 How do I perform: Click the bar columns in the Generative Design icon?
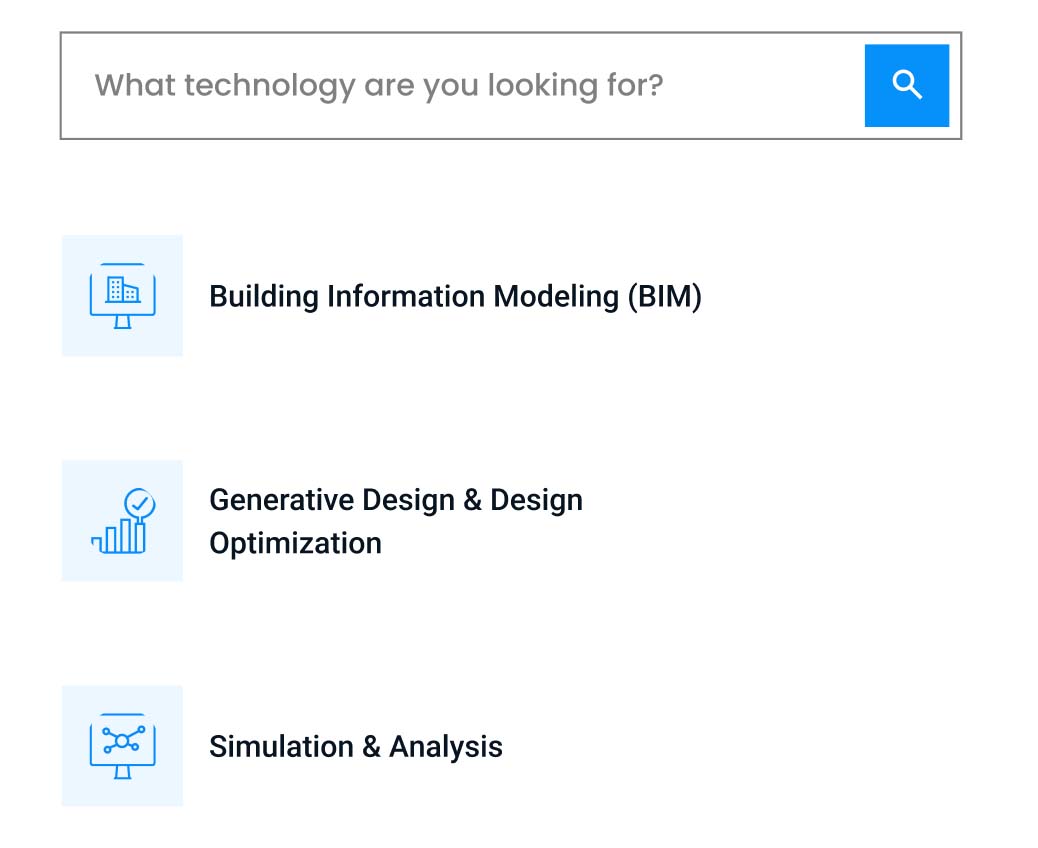pos(120,537)
